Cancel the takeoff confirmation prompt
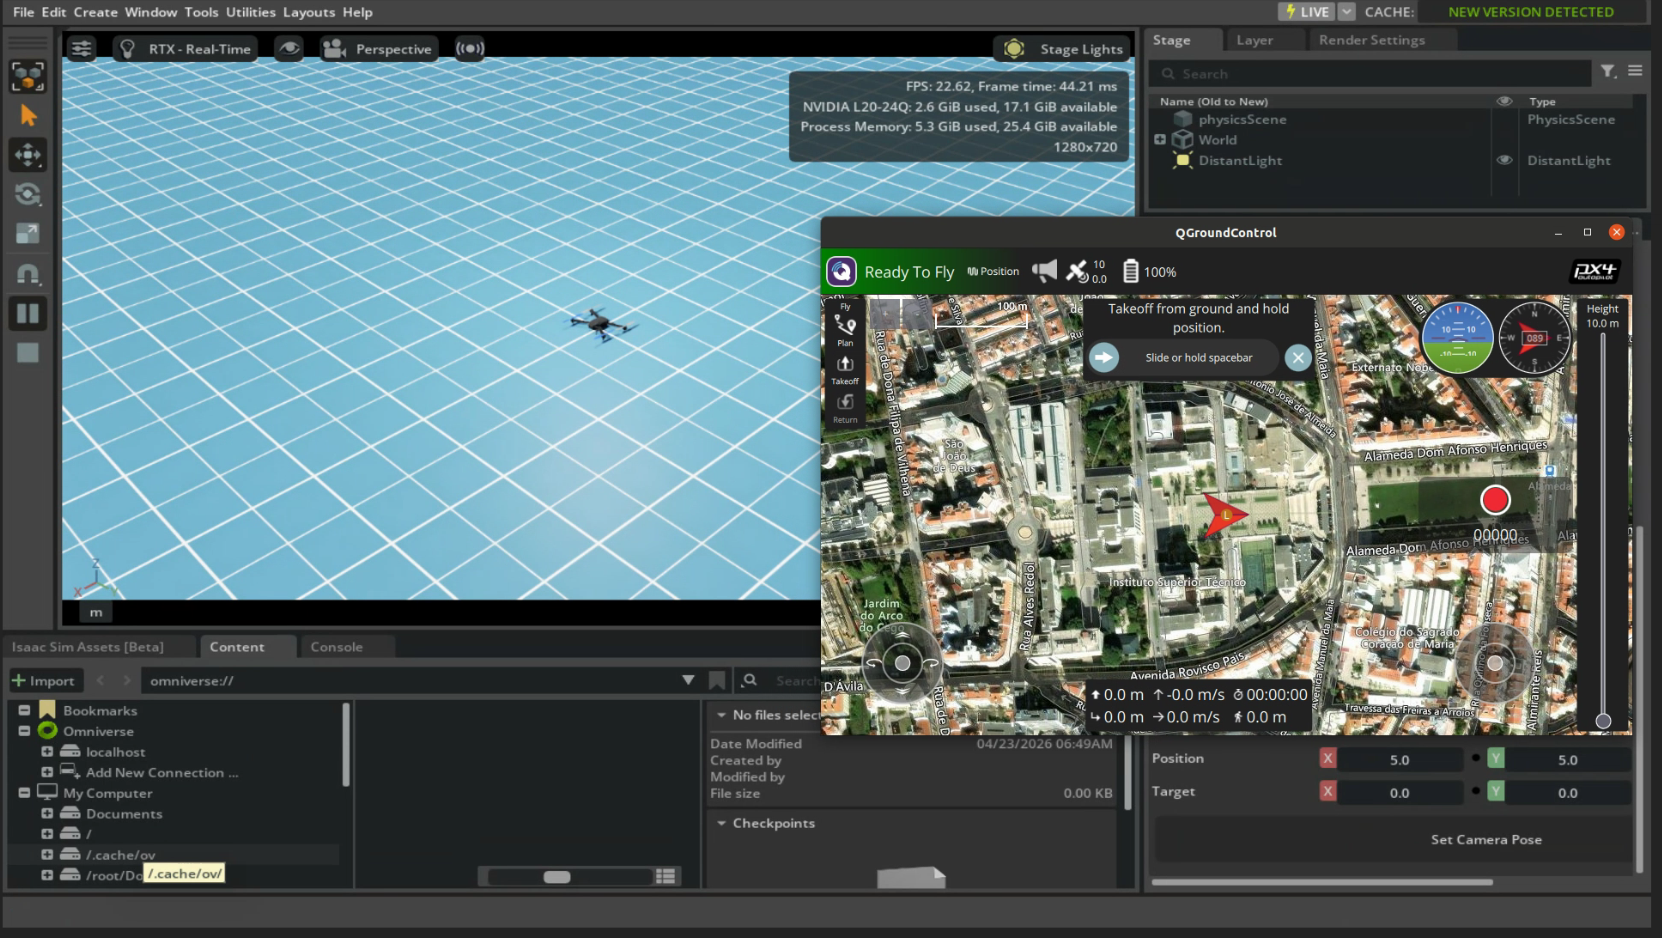This screenshot has width=1662, height=938. [x=1298, y=357]
